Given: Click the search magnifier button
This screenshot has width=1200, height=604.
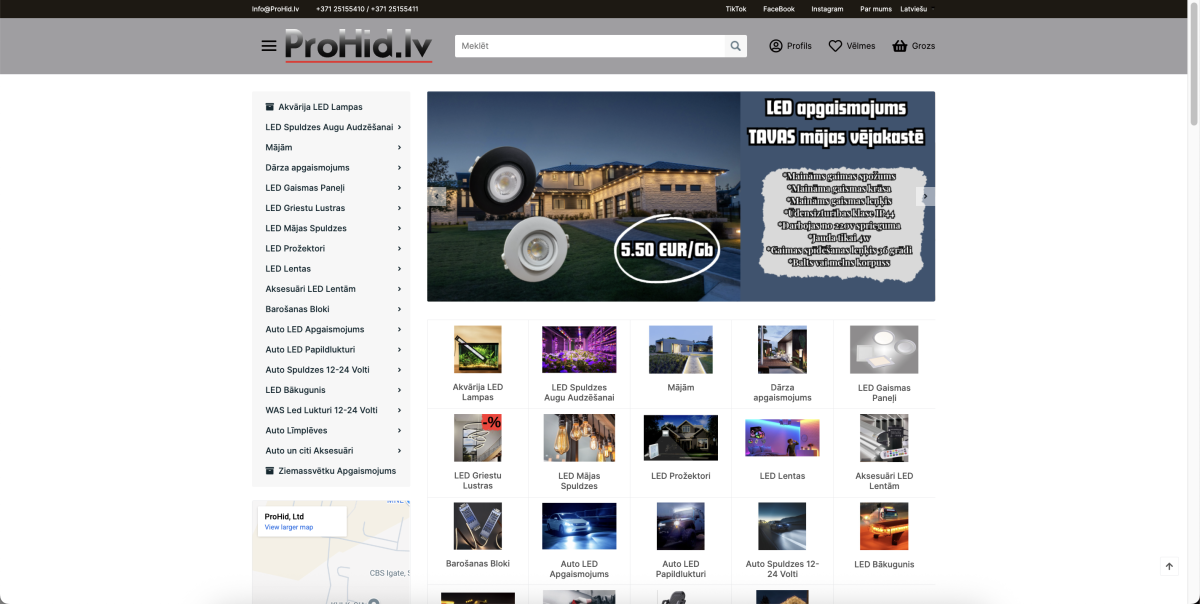Looking at the screenshot, I should [x=736, y=46].
